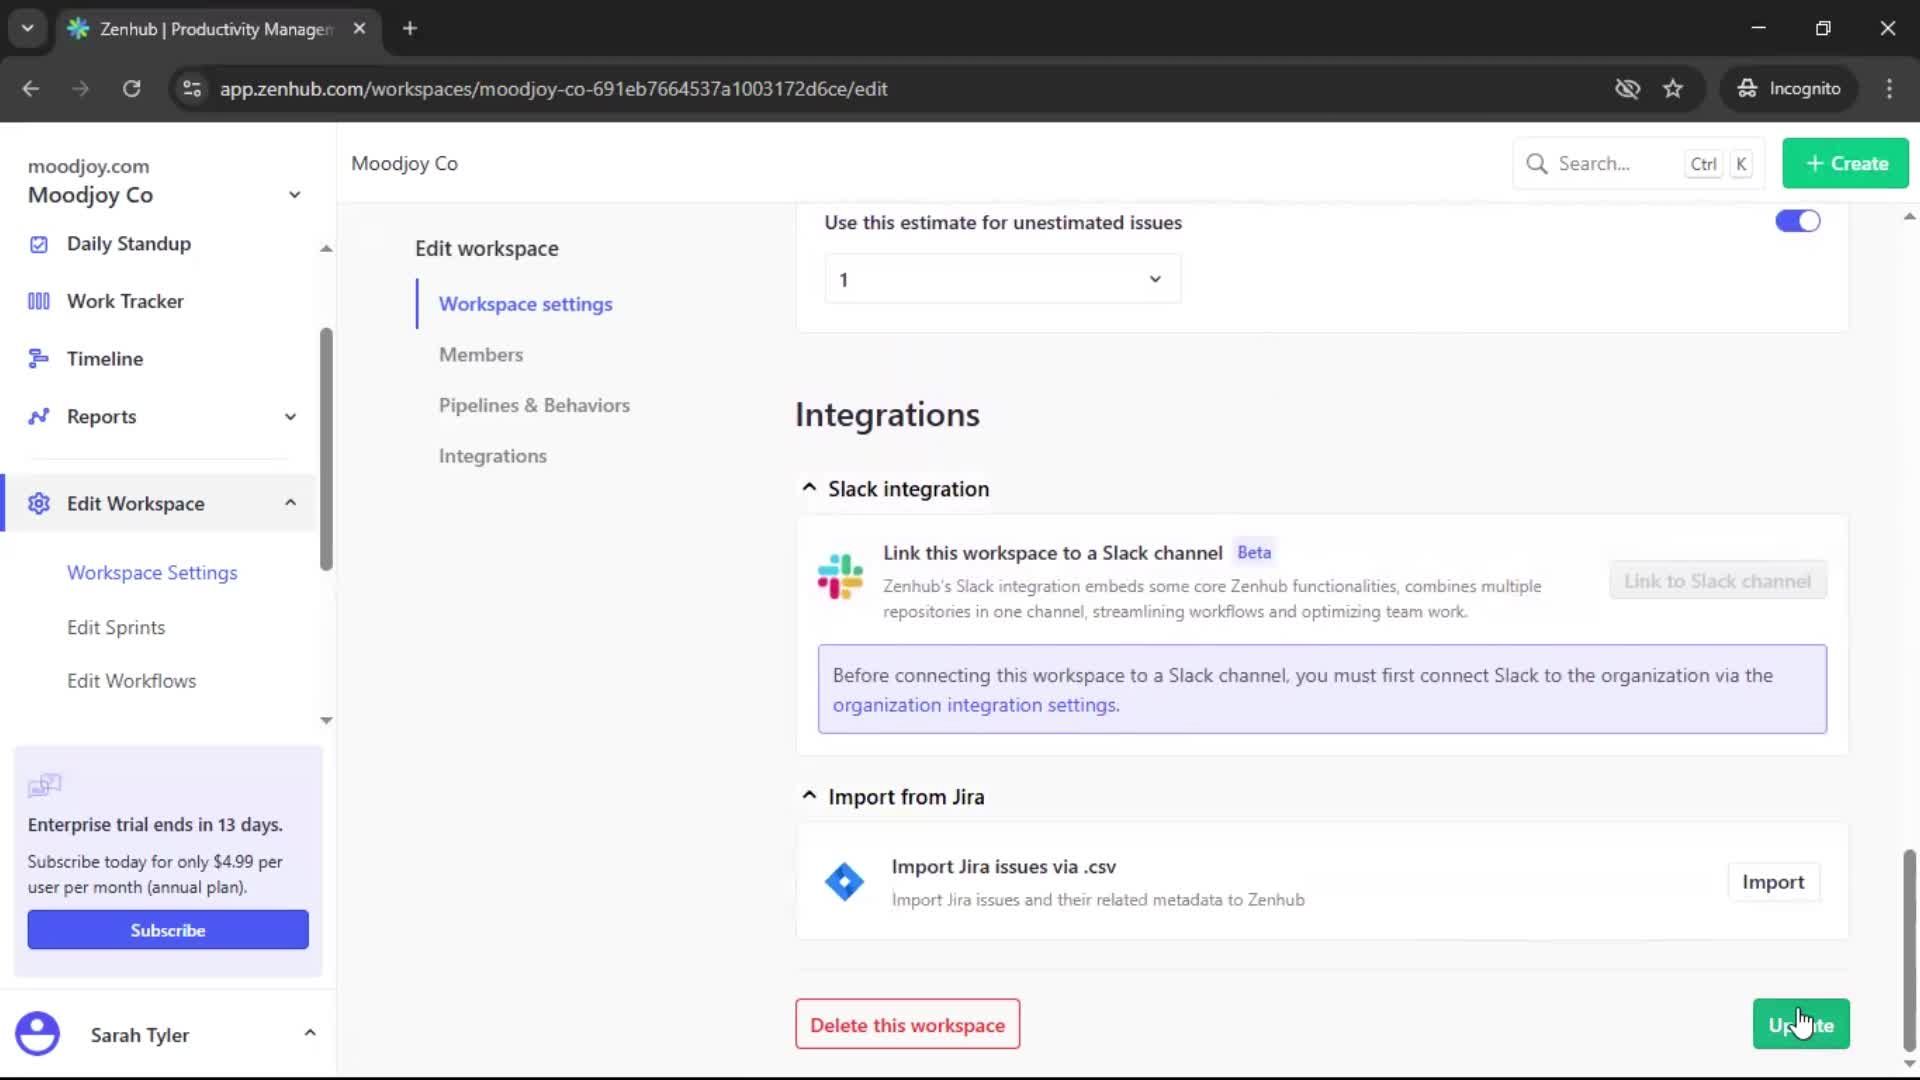
Task: Click Sarah Tyler's avatar icon
Action: 38,1034
